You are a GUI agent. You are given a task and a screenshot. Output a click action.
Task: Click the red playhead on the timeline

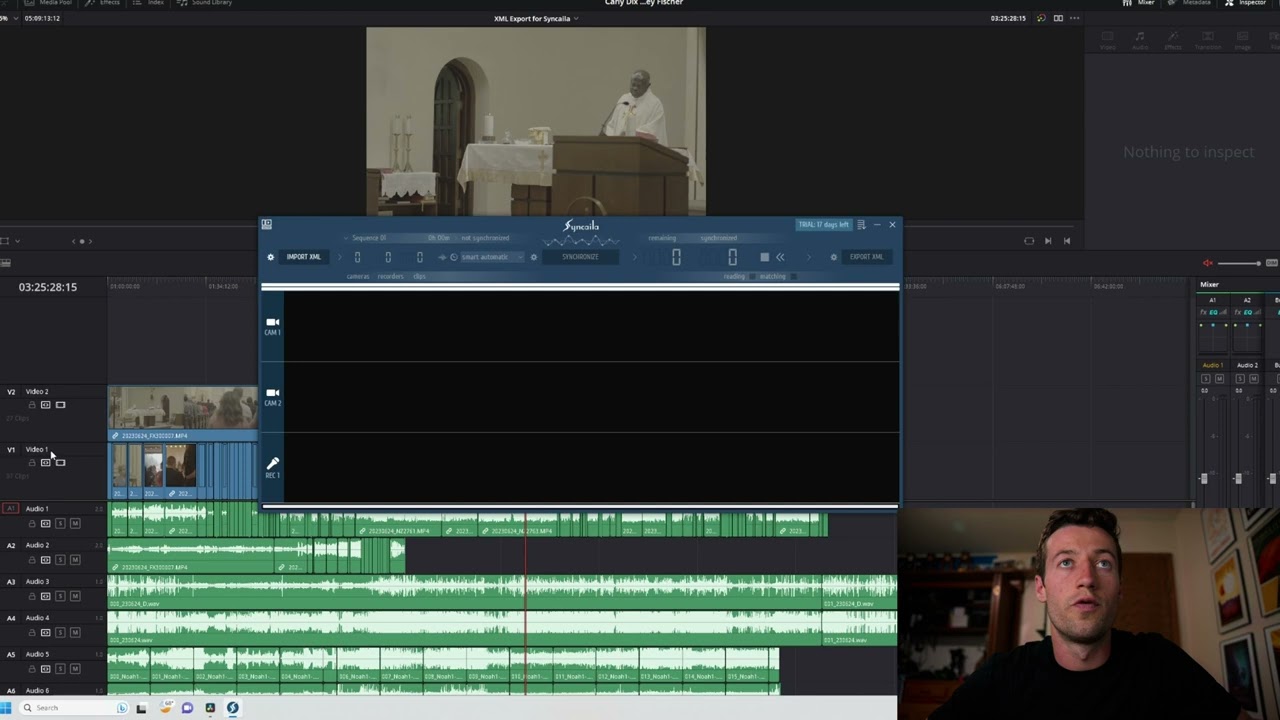(526, 600)
